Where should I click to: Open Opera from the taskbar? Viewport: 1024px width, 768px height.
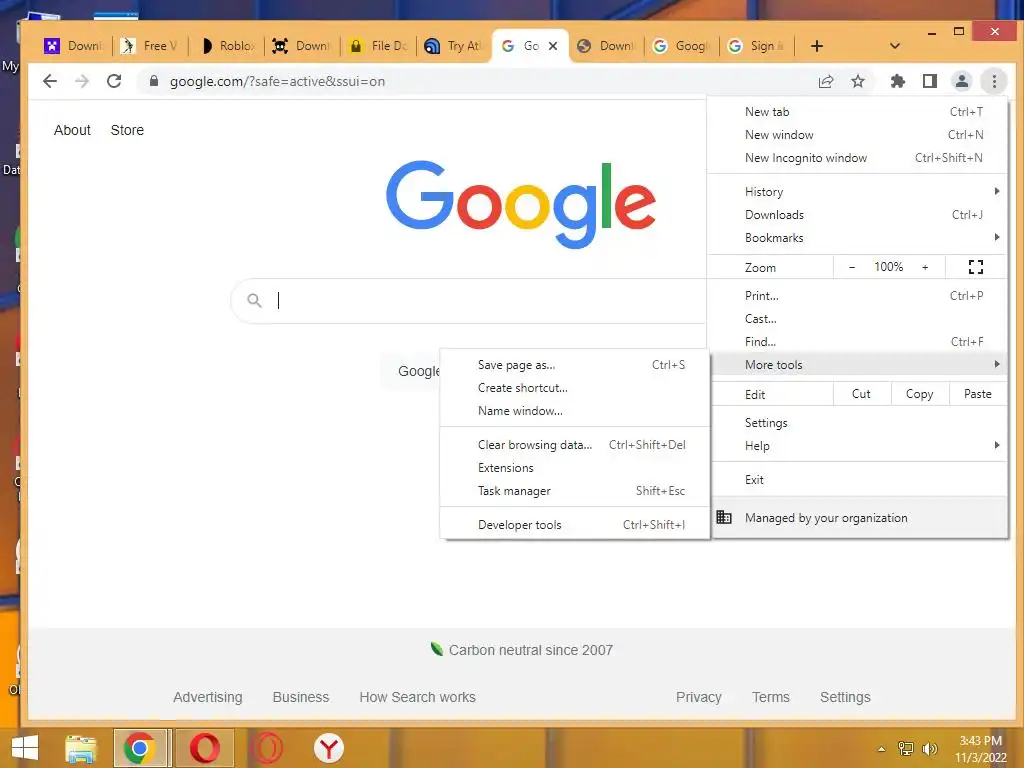coord(204,748)
